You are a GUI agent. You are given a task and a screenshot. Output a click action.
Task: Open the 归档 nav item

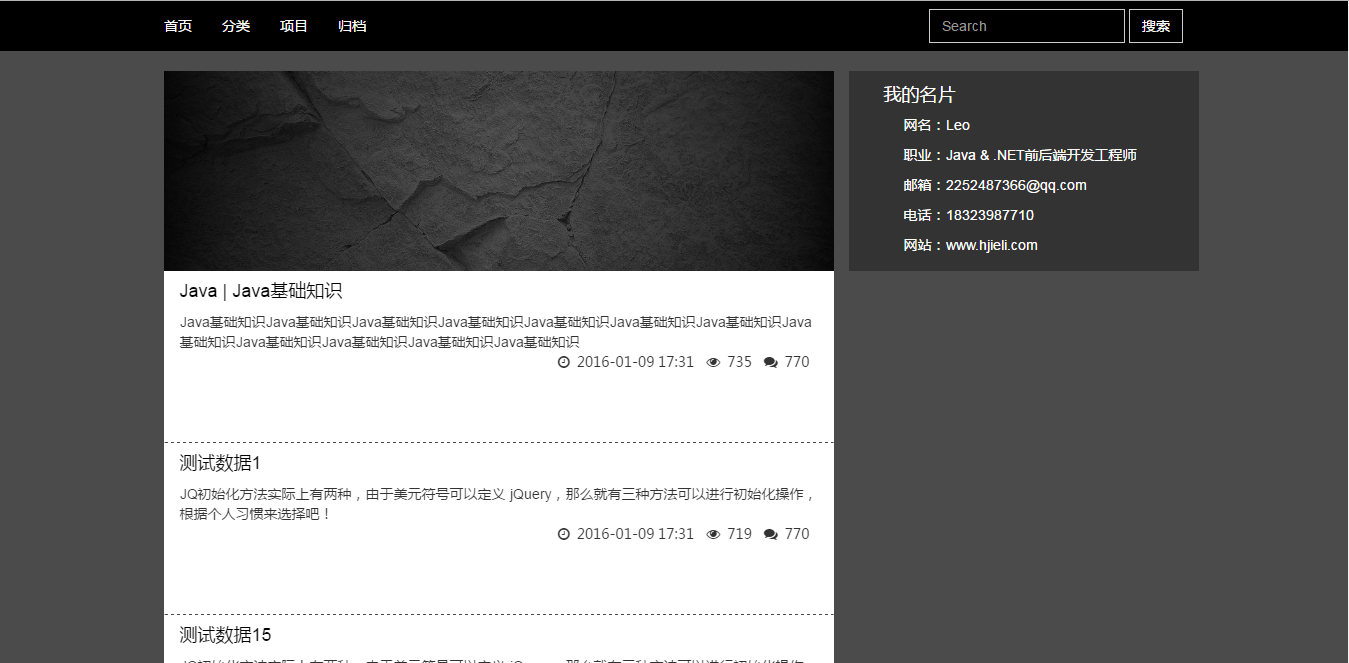(352, 26)
